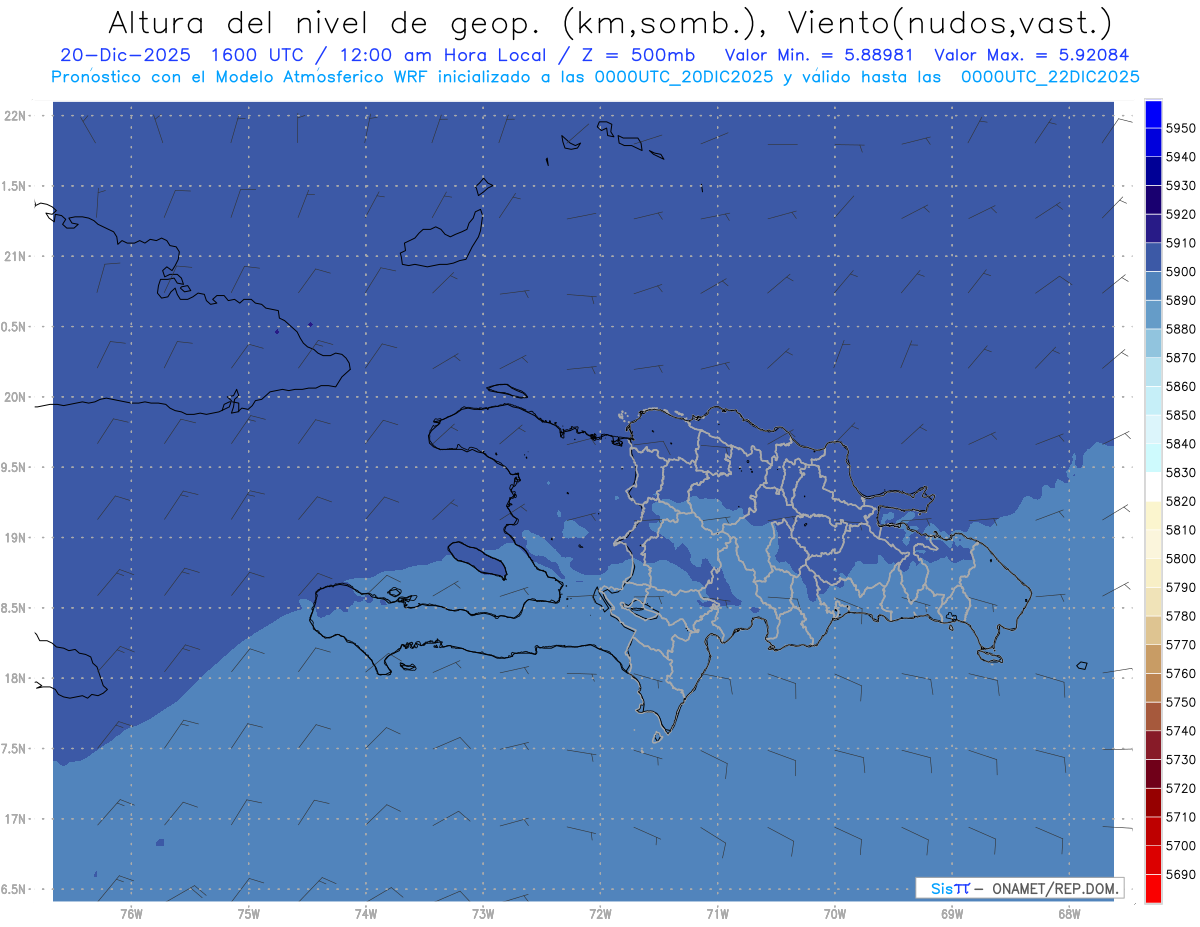
Task: Click the '68W' longitude label
Action: pos(1069,914)
